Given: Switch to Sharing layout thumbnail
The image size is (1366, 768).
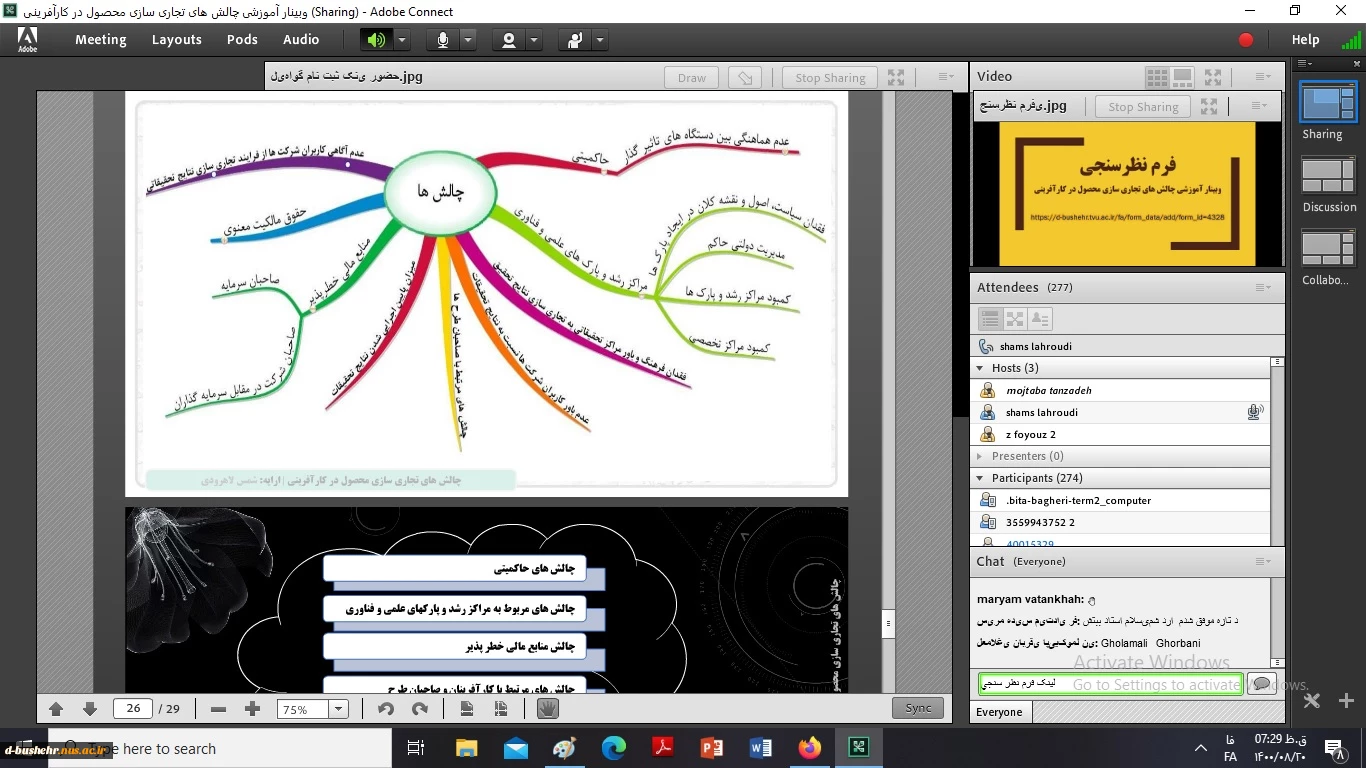Looking at the screenshot, I should tap(1328, 102).
